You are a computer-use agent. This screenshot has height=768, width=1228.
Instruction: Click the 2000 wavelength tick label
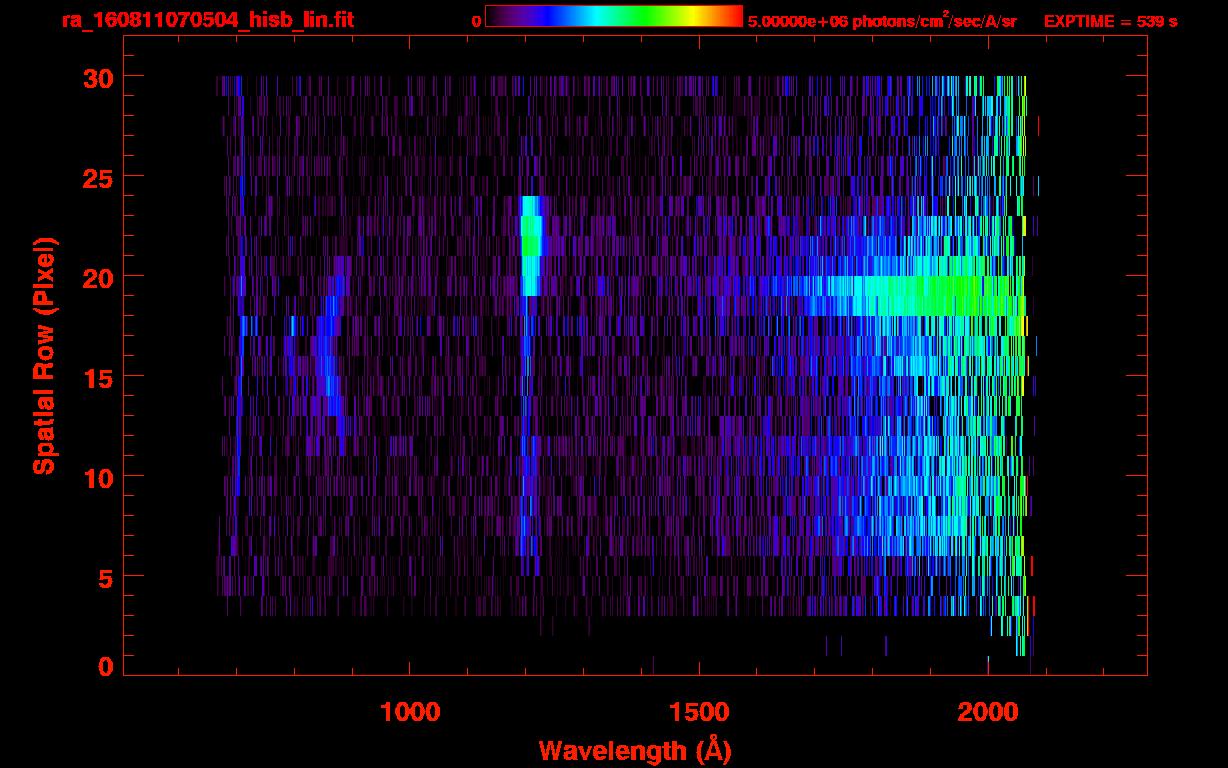[x=988, y=712]
